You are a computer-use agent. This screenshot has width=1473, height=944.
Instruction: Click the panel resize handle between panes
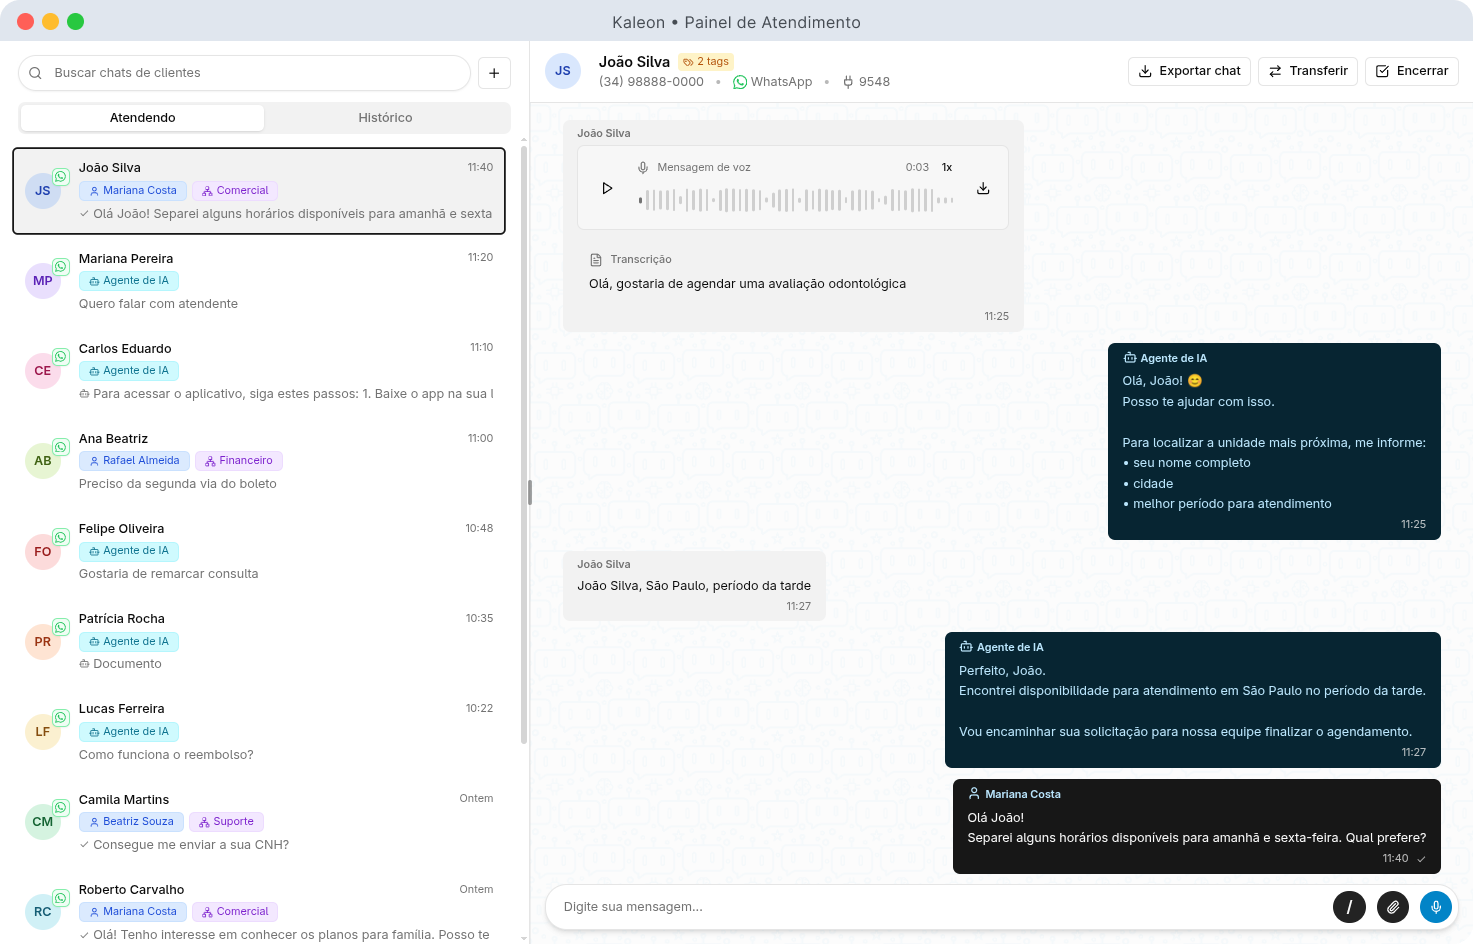point(530,492)
